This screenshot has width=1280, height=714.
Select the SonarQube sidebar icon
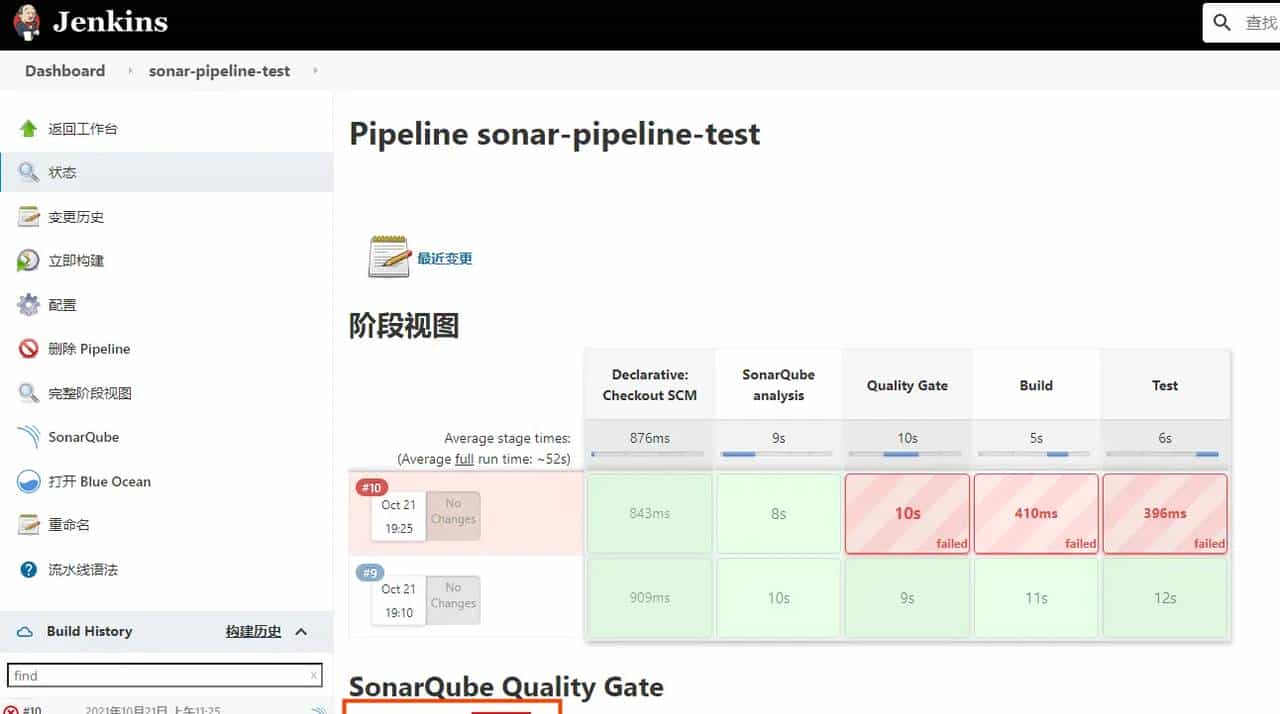28,436
